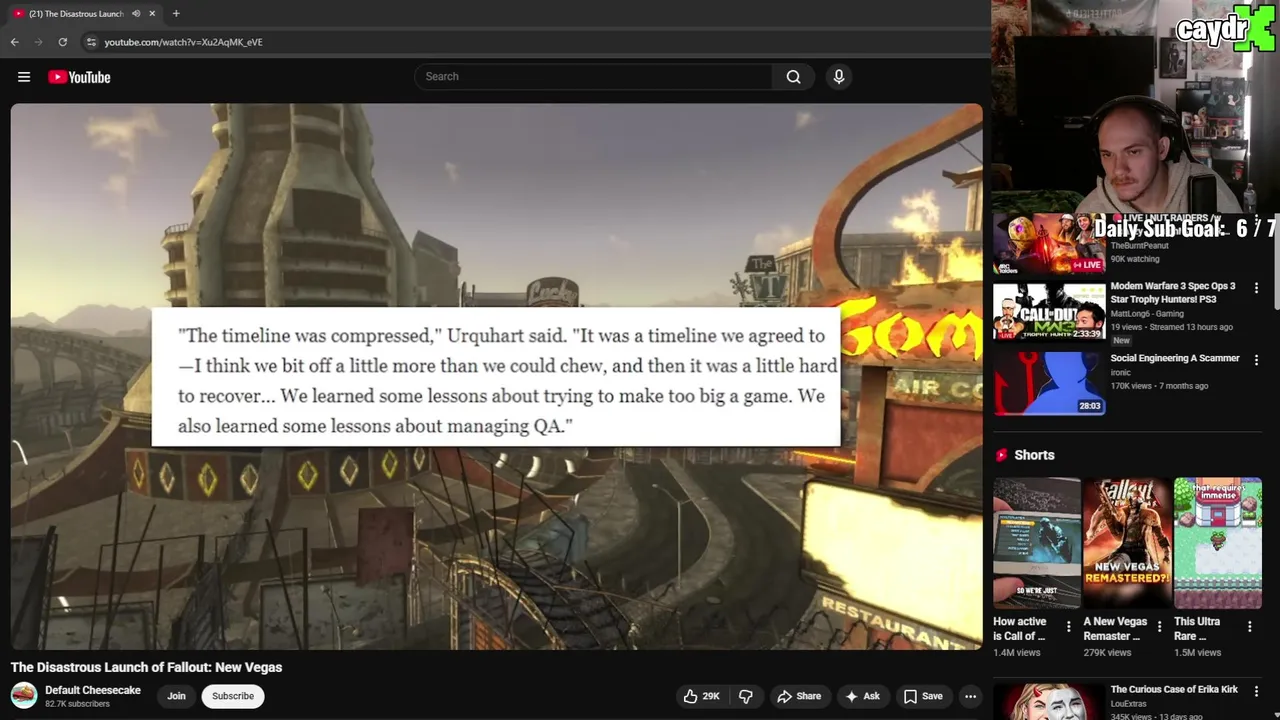Save video to playlist
Viewport: 1280px width, 720px height.
click(x=923, y=696)
